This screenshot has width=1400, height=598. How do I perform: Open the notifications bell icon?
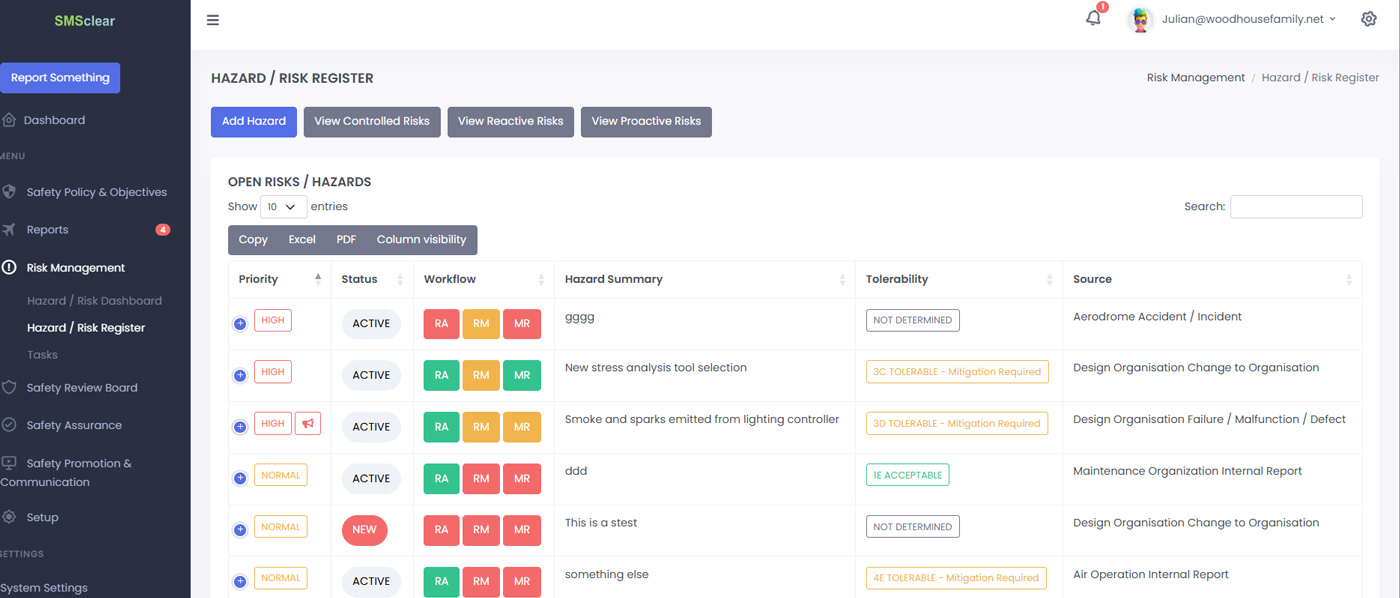click(1093, 18)
